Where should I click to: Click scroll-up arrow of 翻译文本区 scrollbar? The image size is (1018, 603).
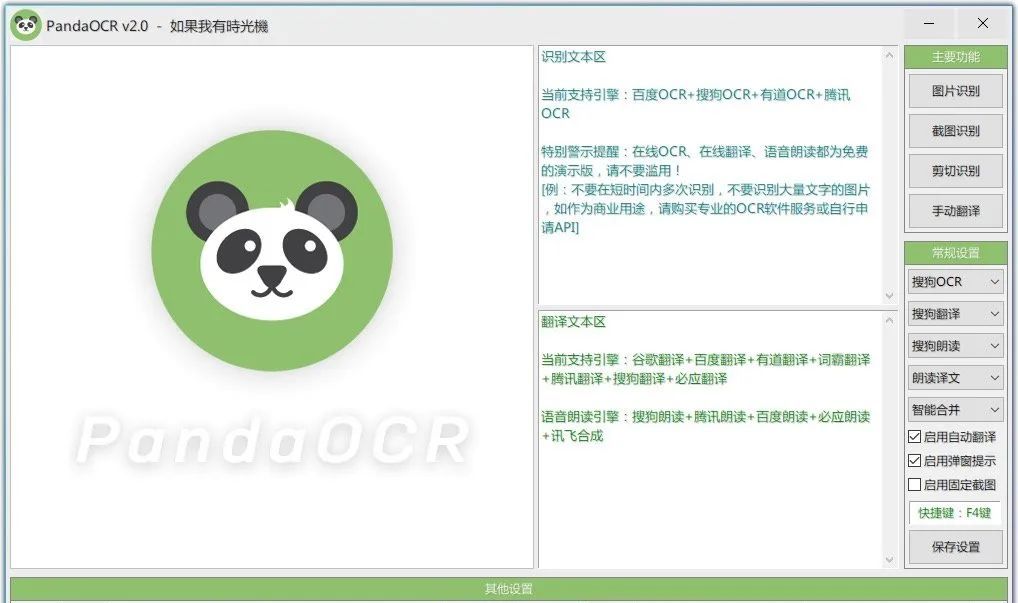[x=889, y=321]
